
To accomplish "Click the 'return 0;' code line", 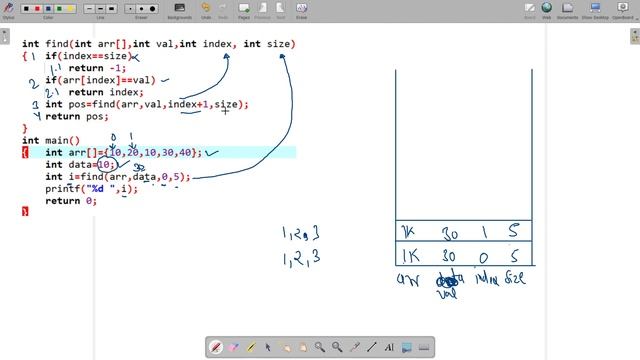I will 71,201.
